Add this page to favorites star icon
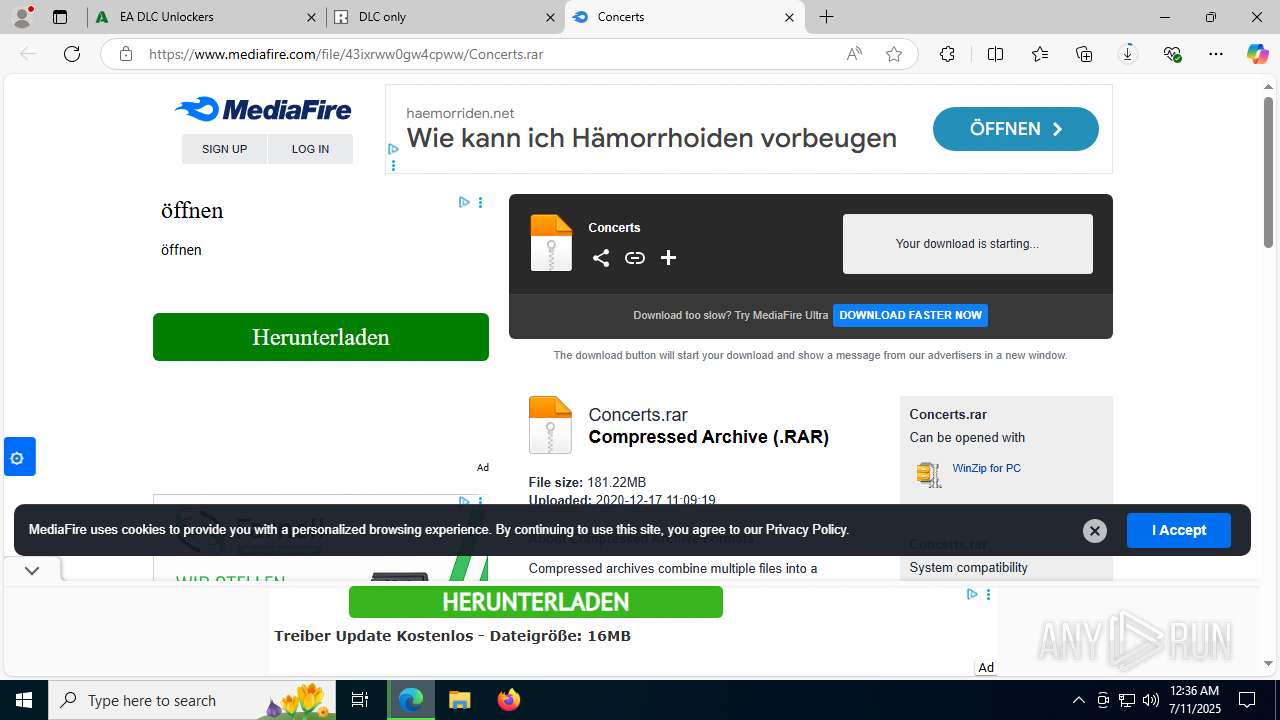This screenshot has width=1280, height=720. coord(894,54)
